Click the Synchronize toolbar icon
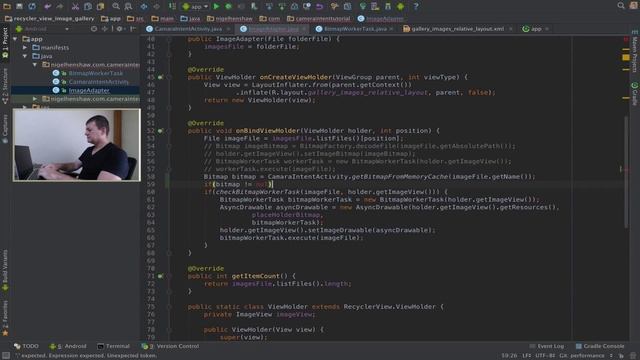Viewport: 640px width, 360px height. pos(32,6)
